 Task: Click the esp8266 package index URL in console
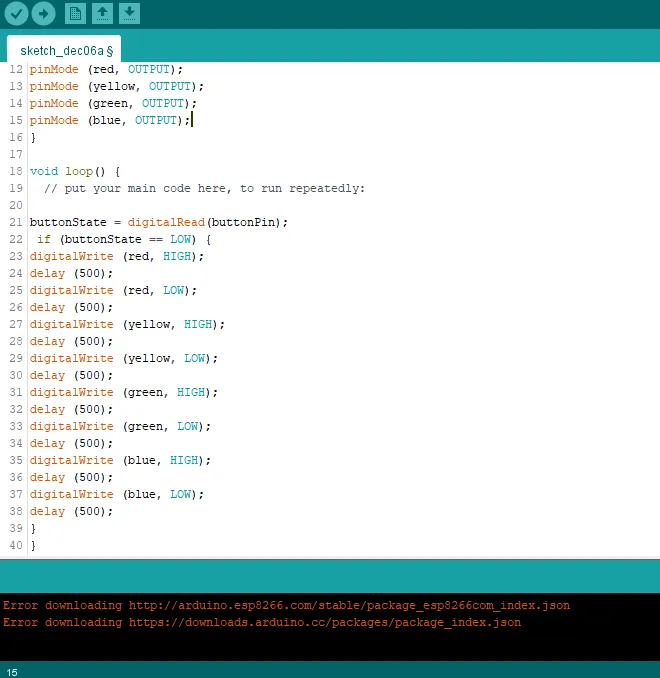click(x=349, y=605)
